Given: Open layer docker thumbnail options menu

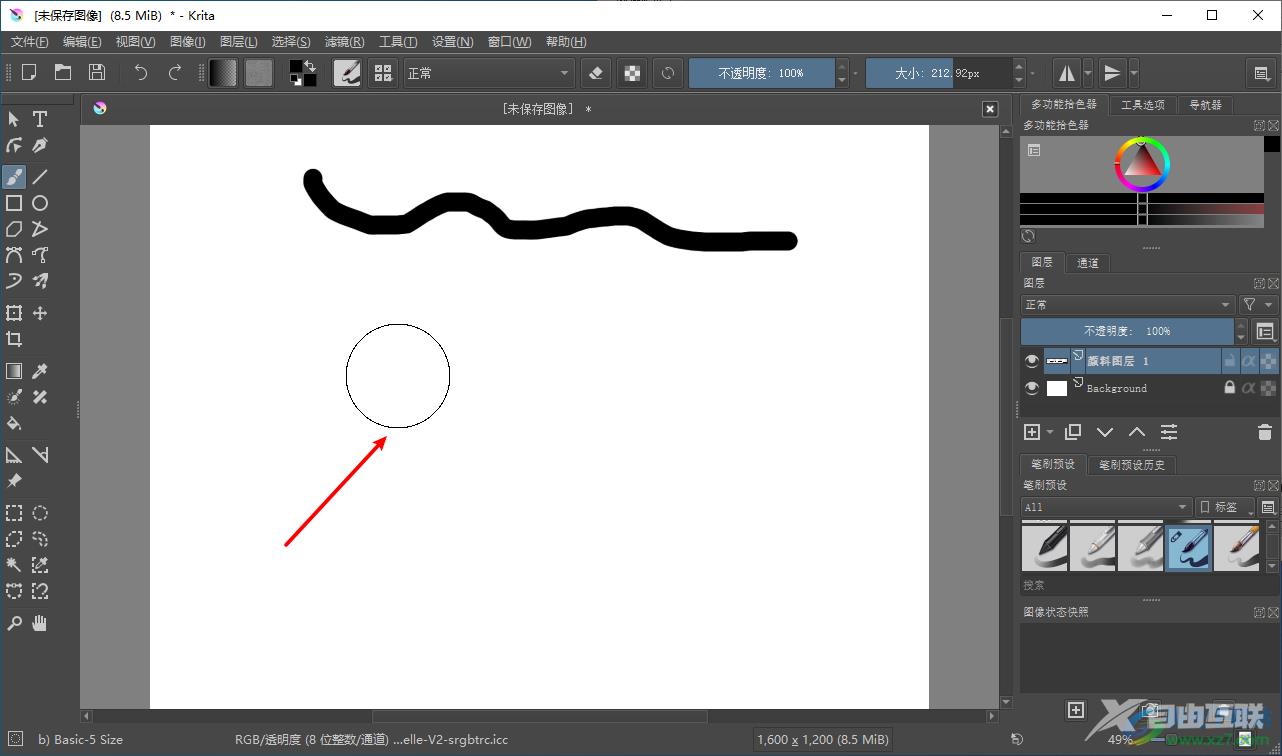Looking at the screenshot, I should [x=1266, y=332].
